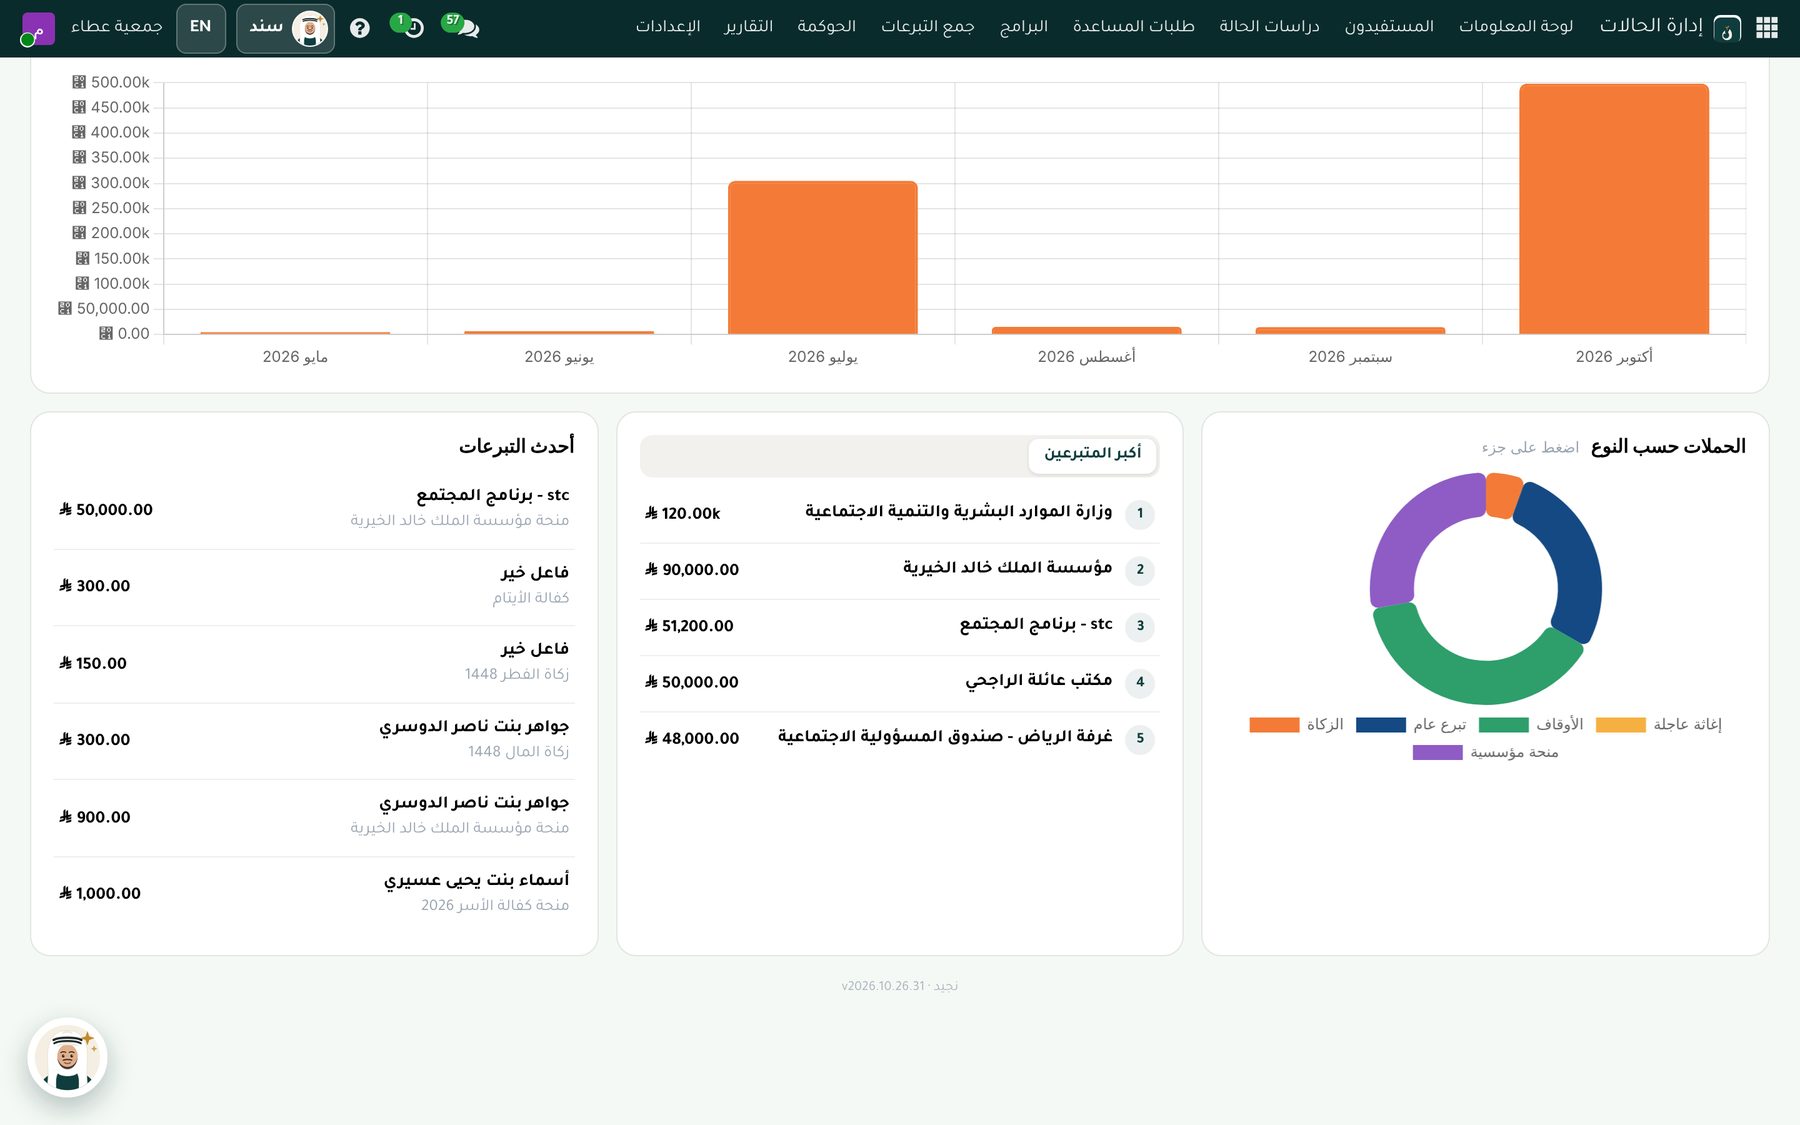Click the rank 5 badge in donors list
Image resolution: width=1800 pixels, height=1125 pixels.
tap(1140, 739)
